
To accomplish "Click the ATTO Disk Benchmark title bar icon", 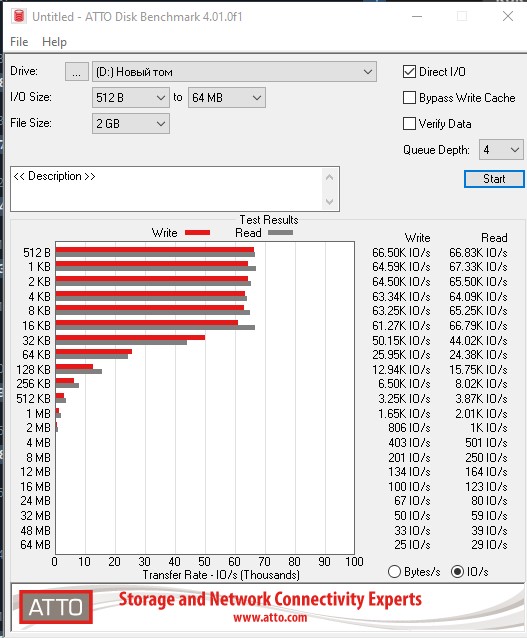I will point(18,16).
